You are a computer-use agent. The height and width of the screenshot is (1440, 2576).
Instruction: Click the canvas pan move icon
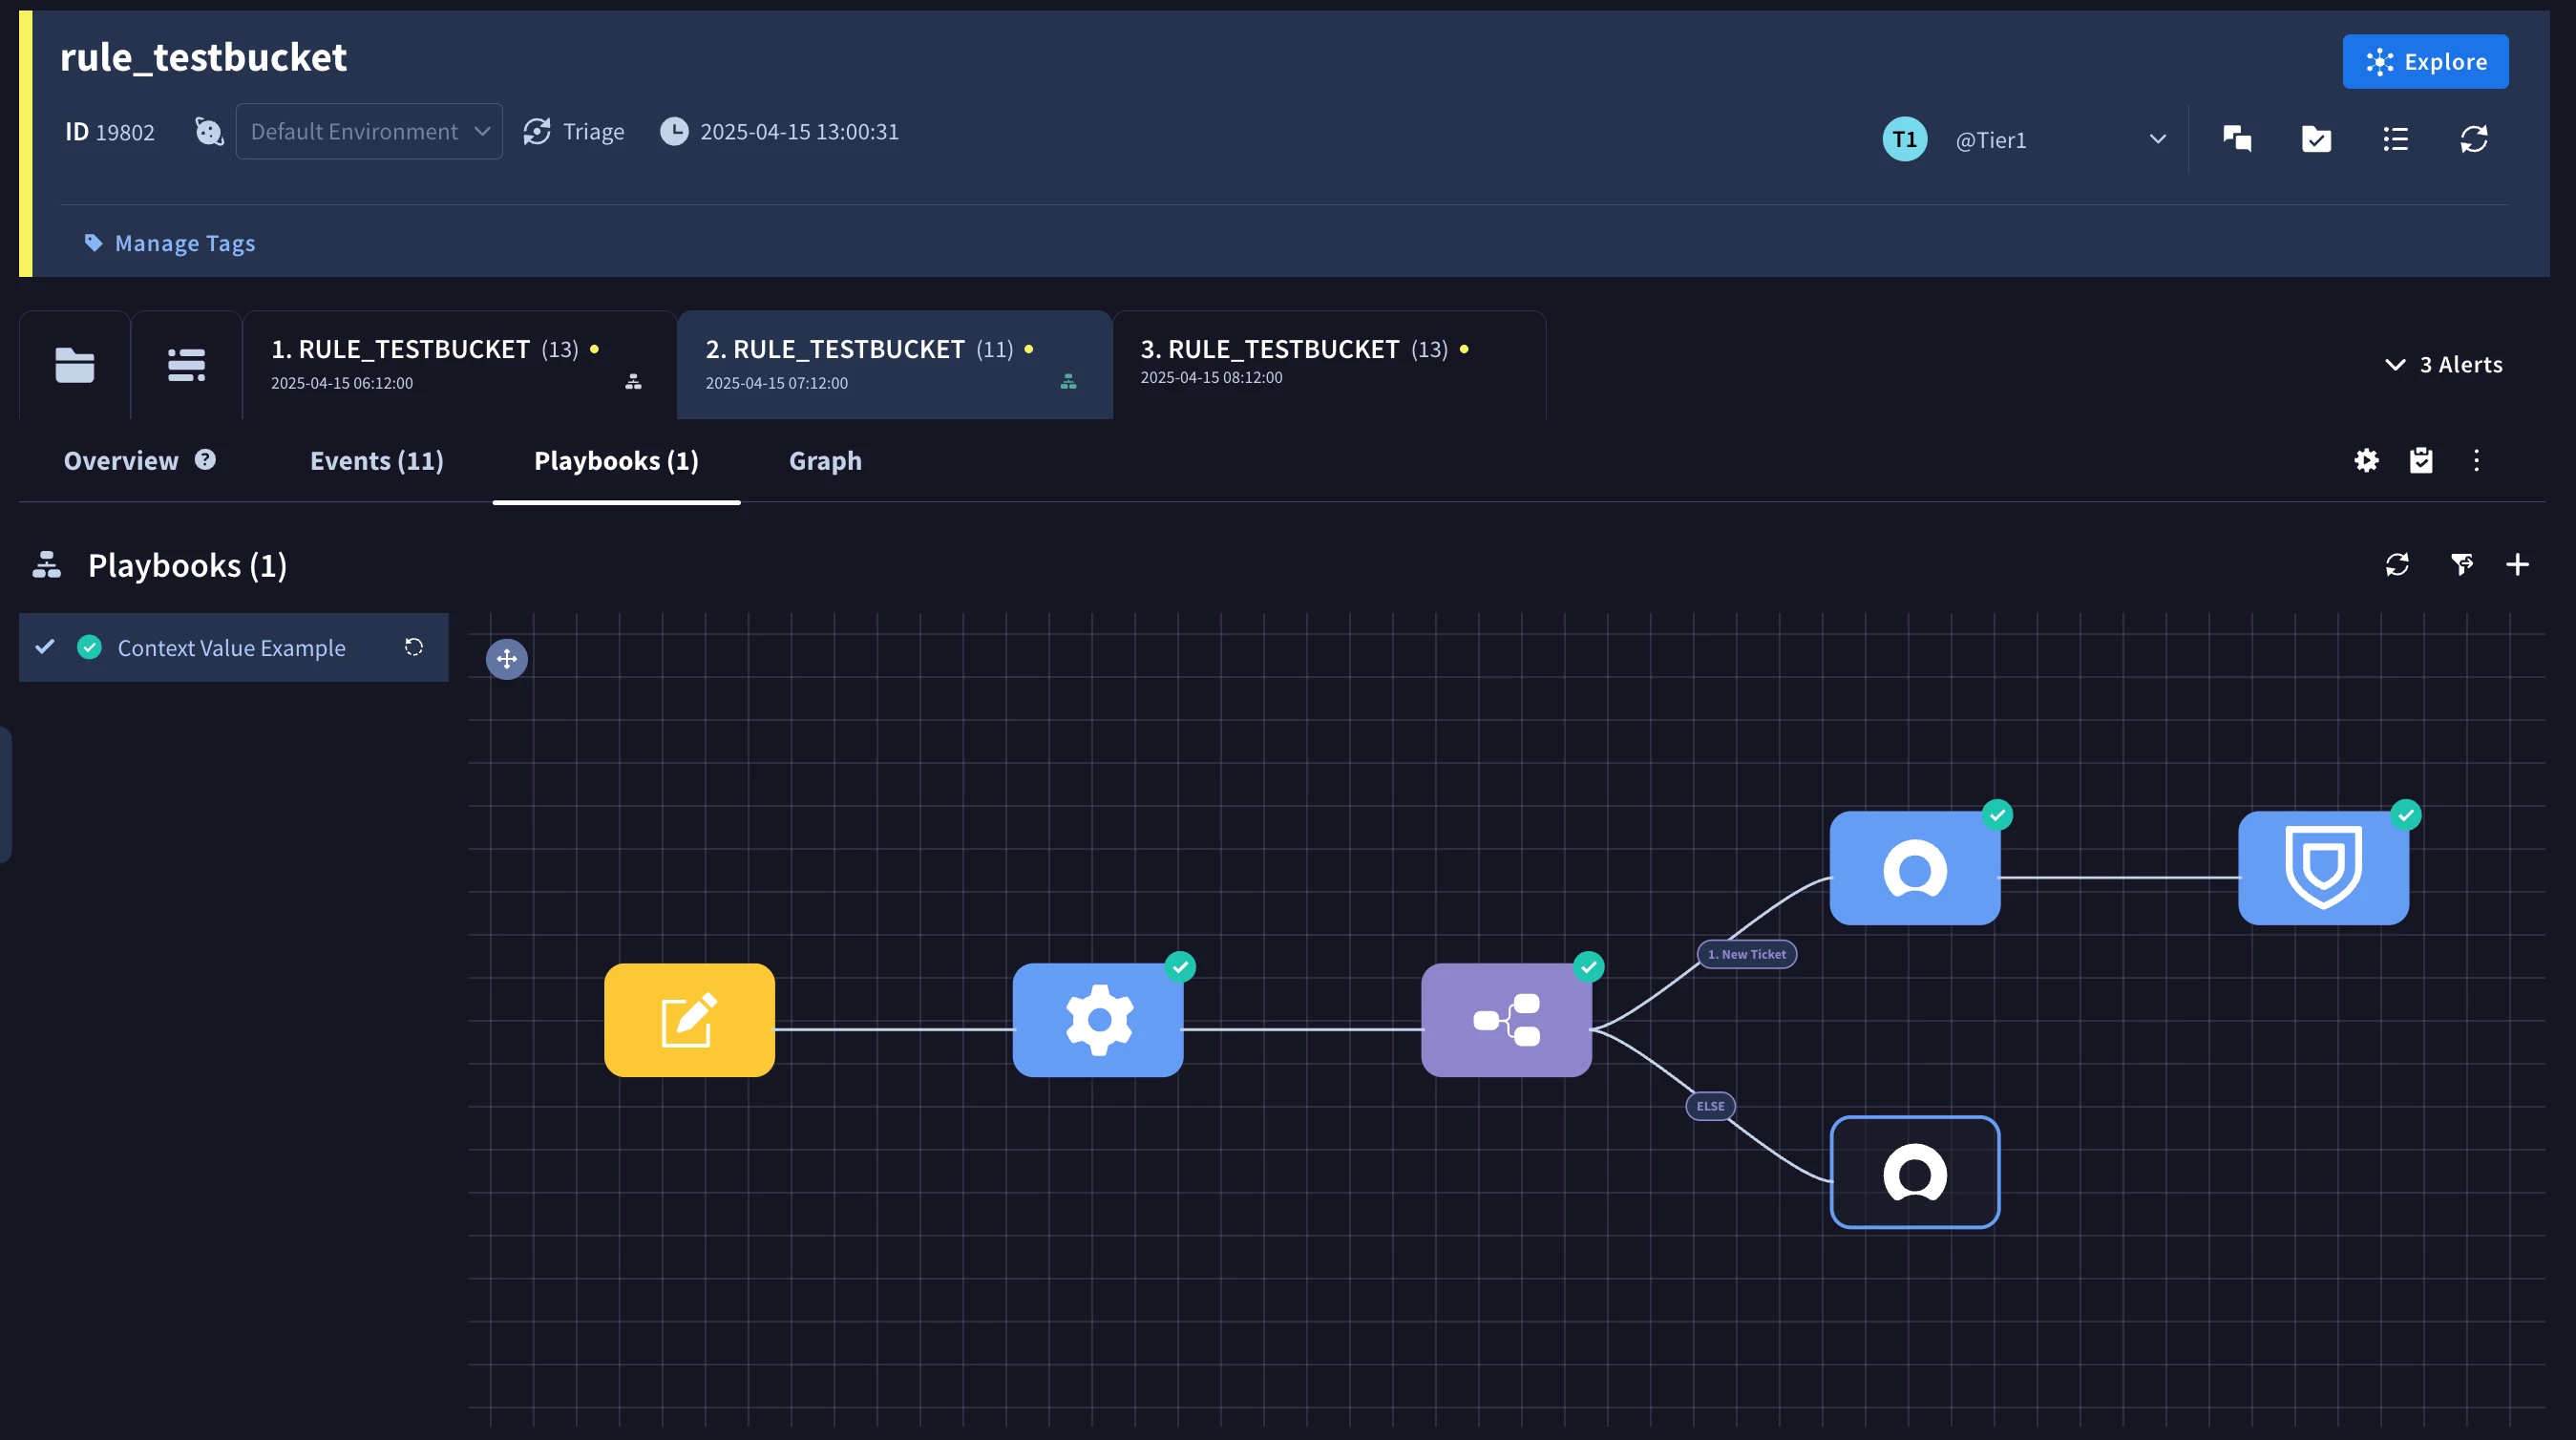507,659
